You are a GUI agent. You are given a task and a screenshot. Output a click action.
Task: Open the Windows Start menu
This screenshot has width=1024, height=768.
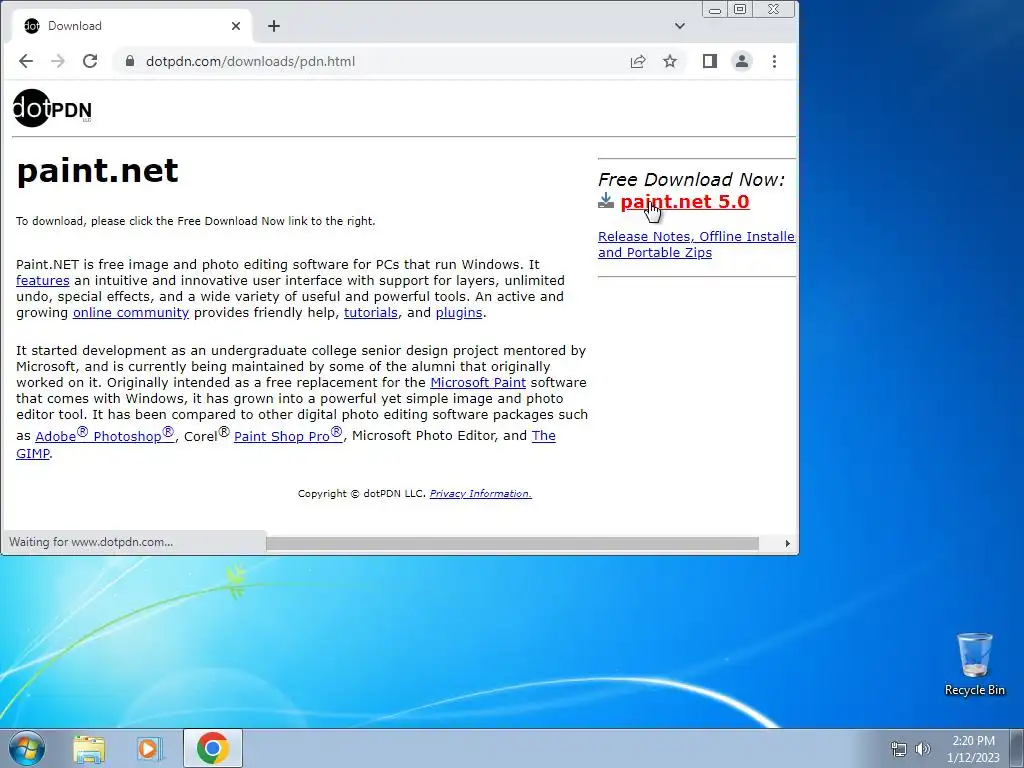point(26,748)
